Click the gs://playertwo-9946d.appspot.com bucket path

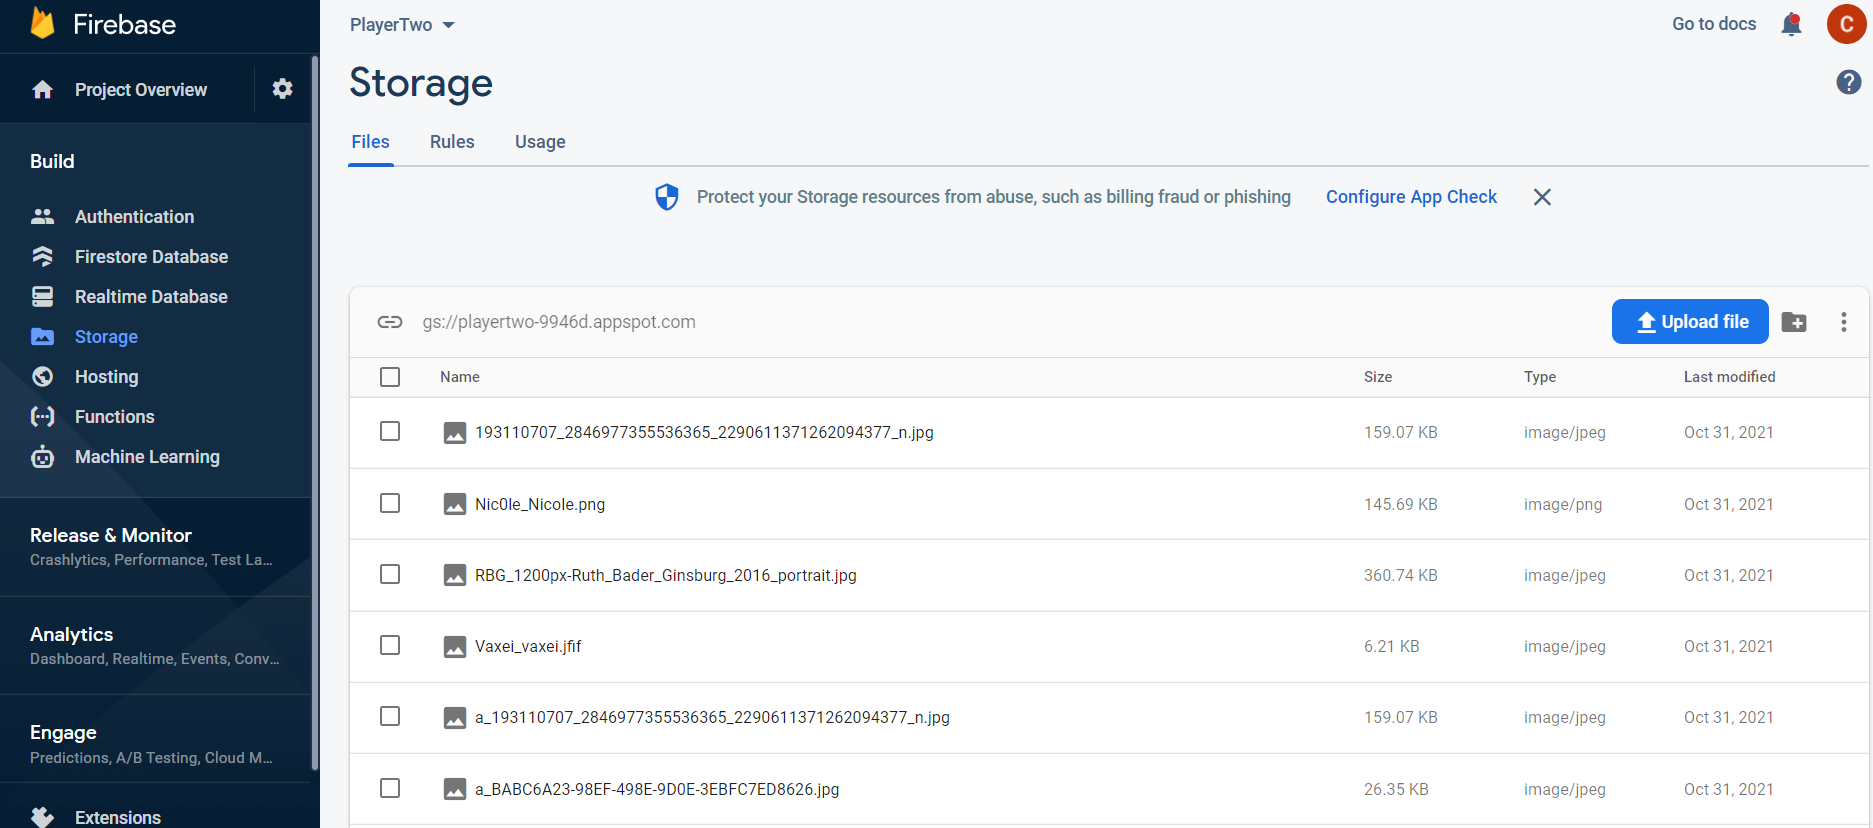click(x=559, y=322)
